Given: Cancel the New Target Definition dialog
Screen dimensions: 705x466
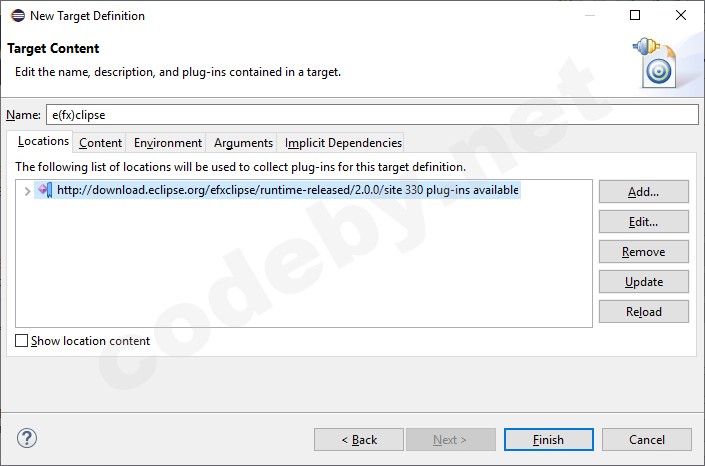Looking at the screenshot, I should [x=647, y=440].
